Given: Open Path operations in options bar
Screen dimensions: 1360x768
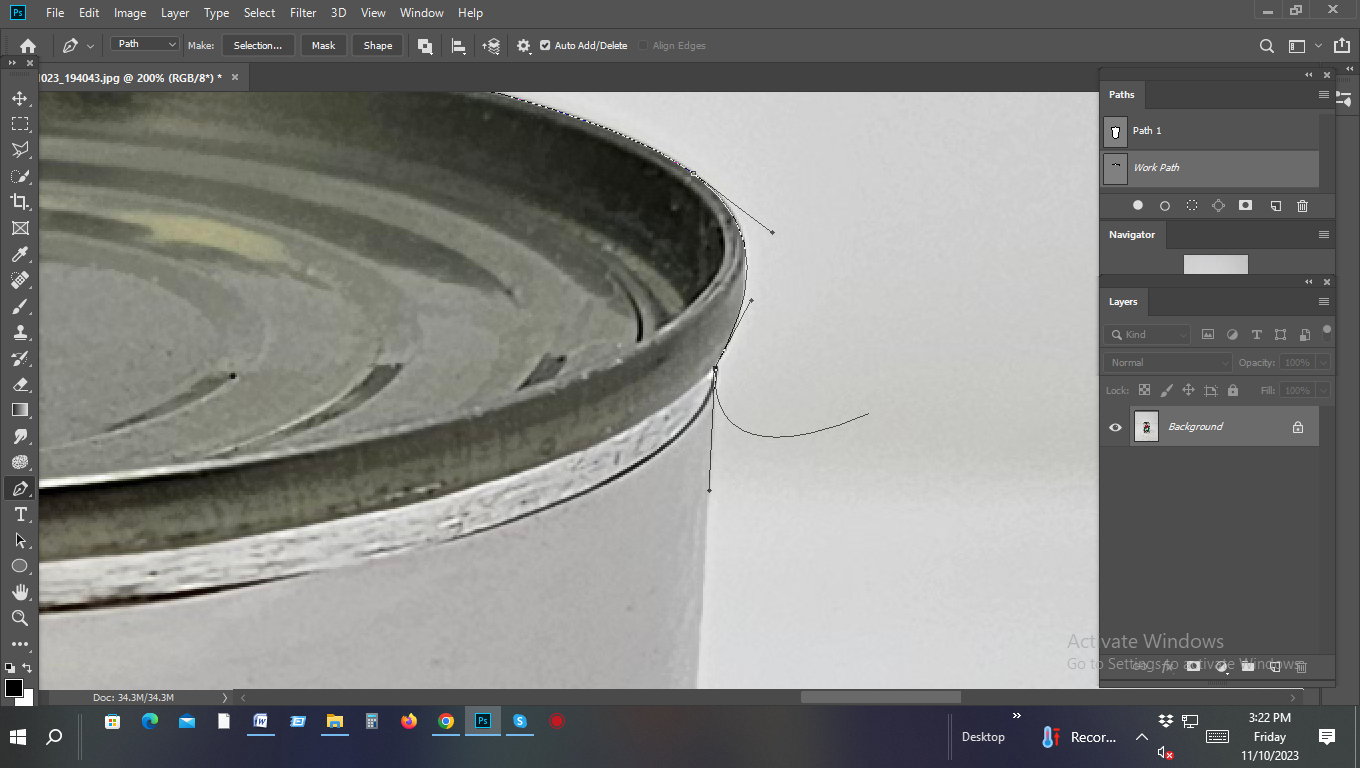Looking at the screenshot, I should (x=425, y=45).
